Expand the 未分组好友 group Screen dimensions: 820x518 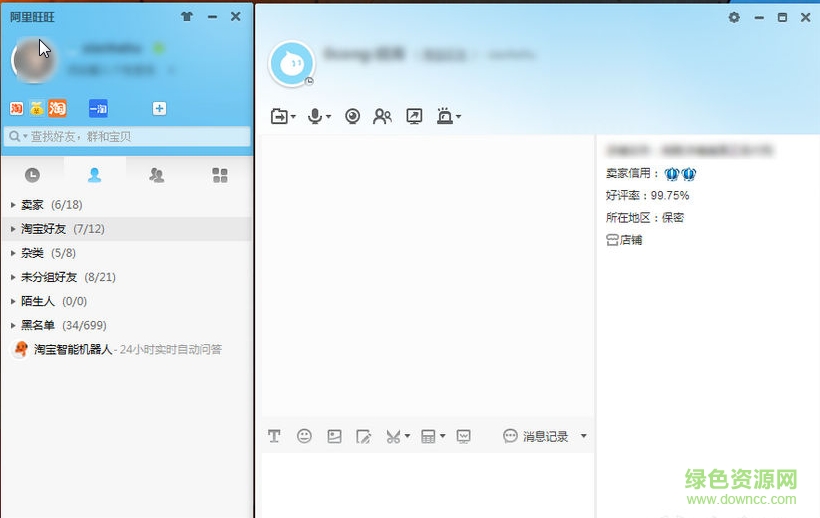pyautogui.click(x=48, y=277)
